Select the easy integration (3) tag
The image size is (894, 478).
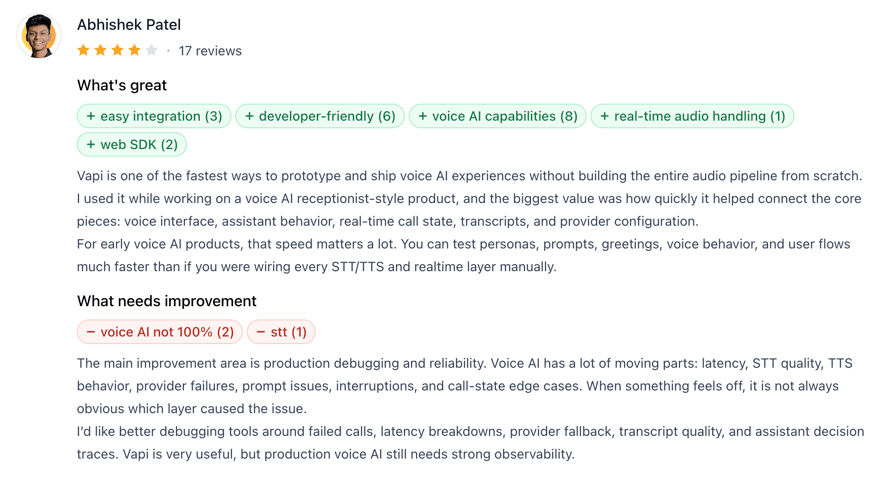154,116
